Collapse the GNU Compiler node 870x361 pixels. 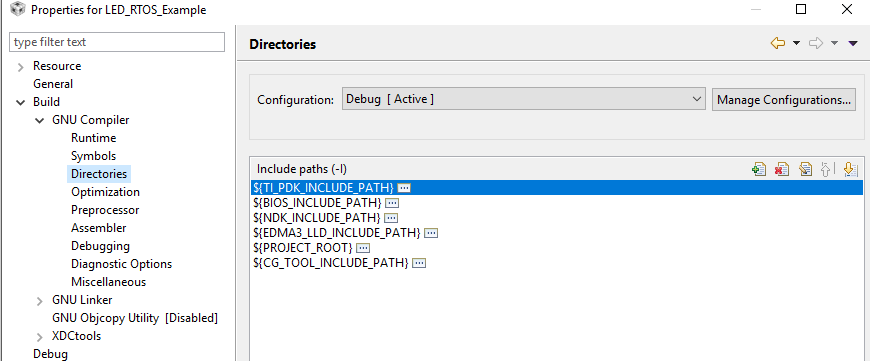click(39, 120)
